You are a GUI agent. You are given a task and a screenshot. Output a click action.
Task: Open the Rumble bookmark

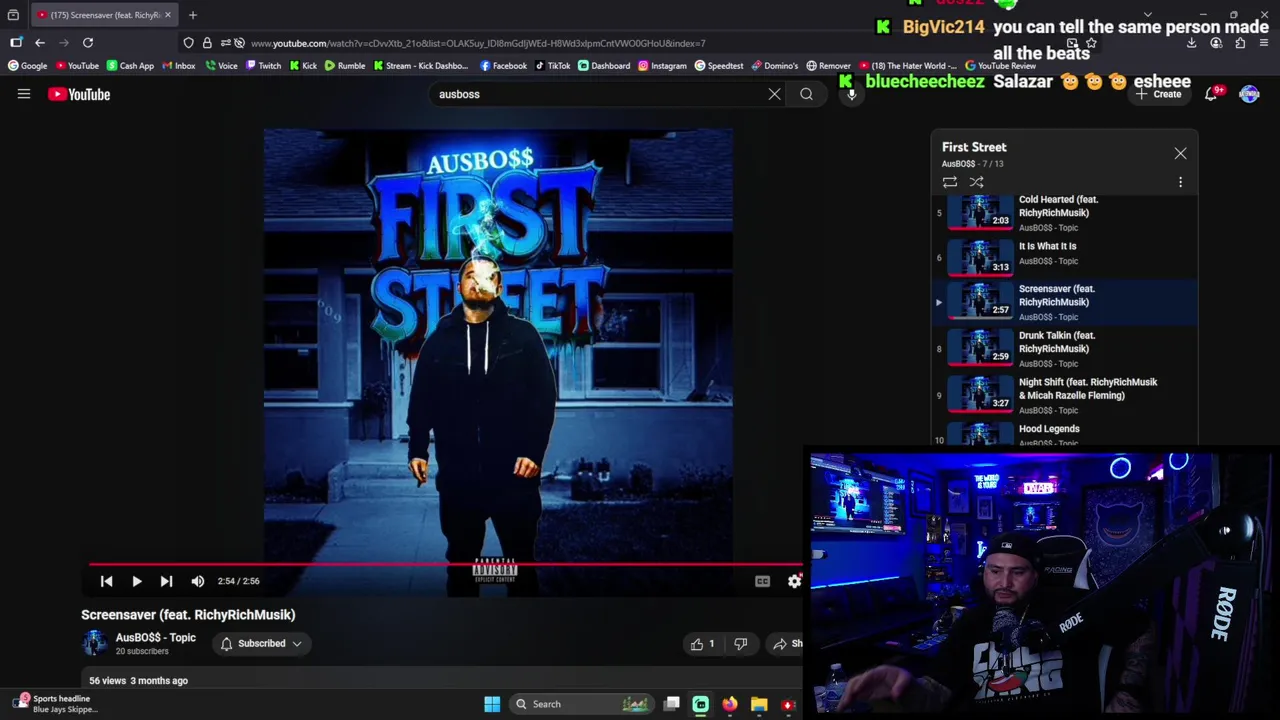[x=345, y=66]
